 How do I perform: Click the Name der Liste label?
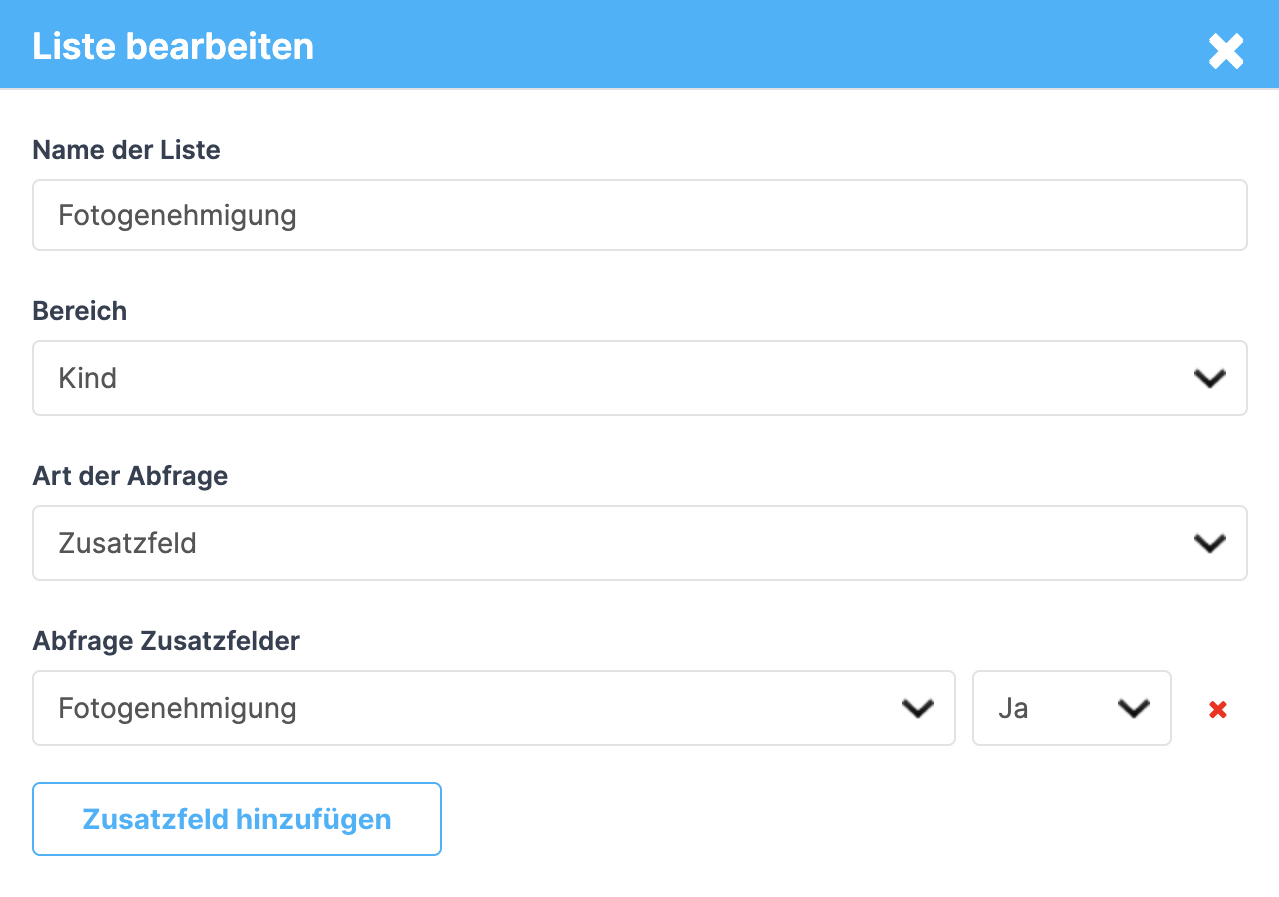point(126,150)
